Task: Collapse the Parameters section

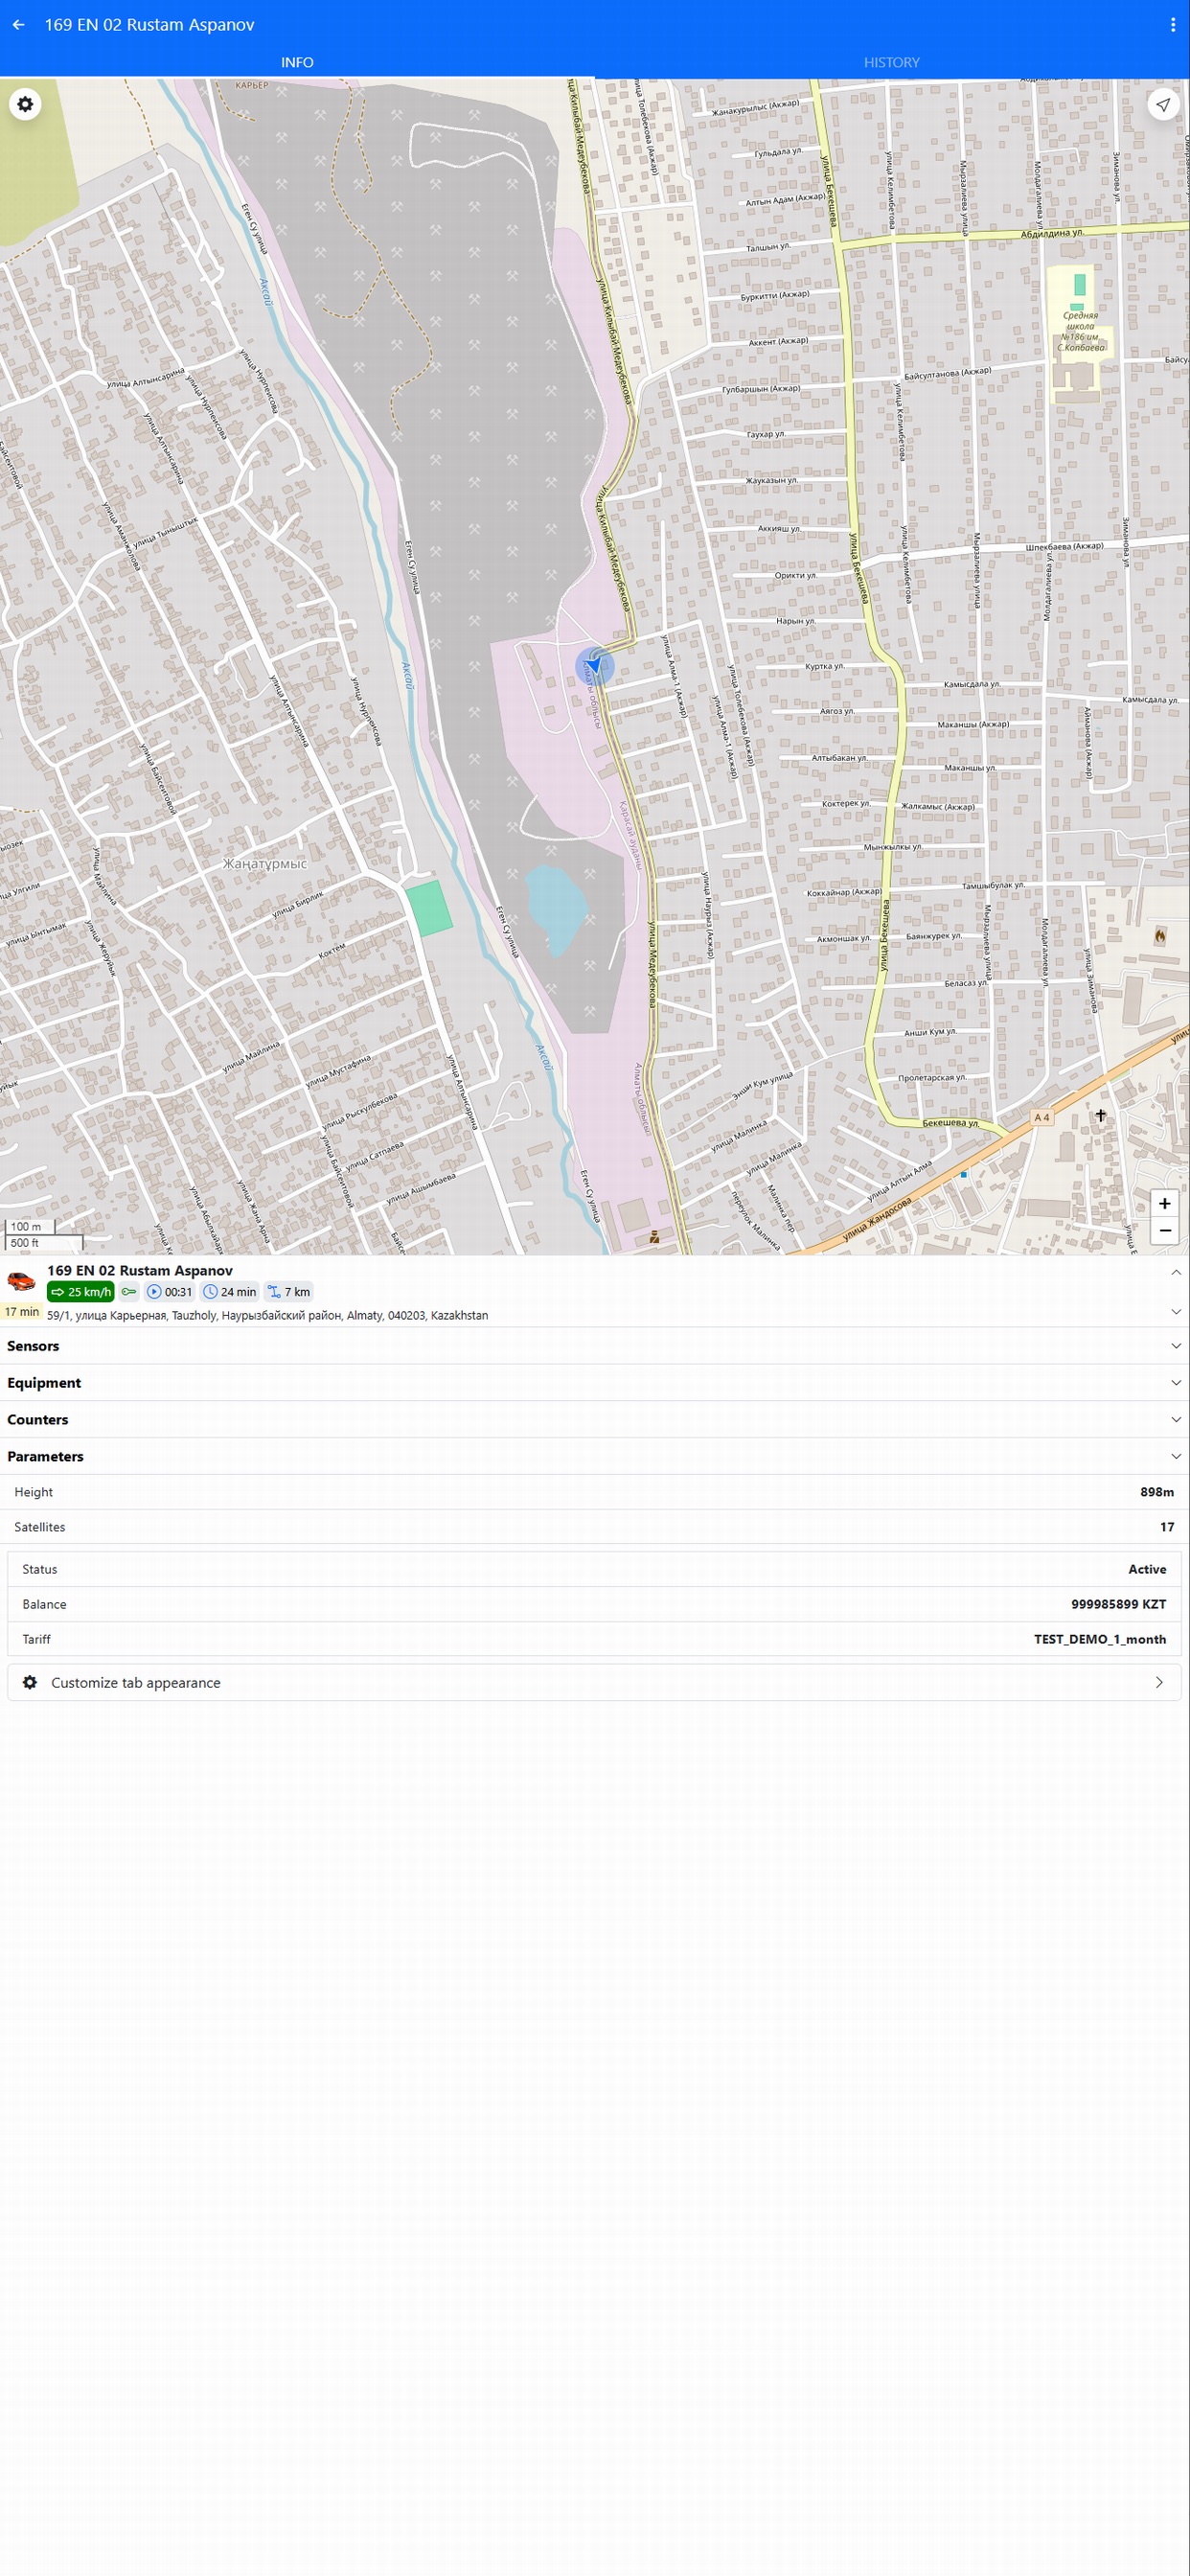Action: (x=595, y=1457)
